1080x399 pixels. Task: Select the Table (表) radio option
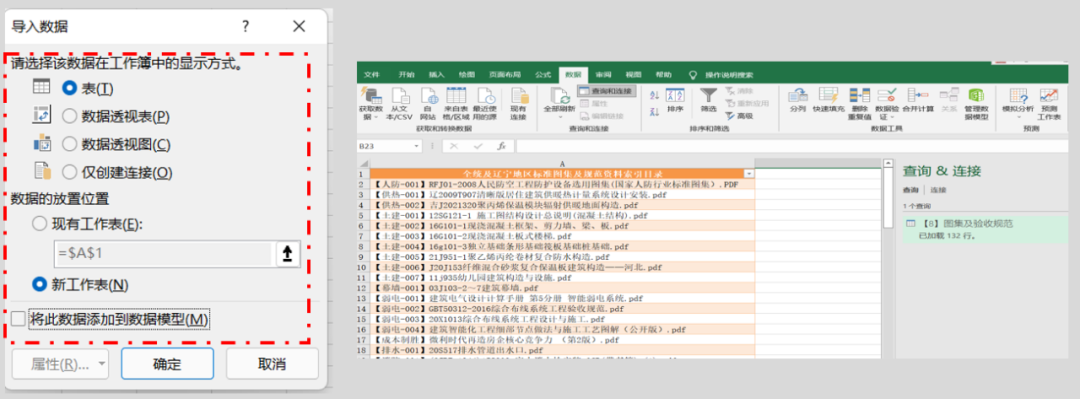pyautogui.click(x=69, y=88)
